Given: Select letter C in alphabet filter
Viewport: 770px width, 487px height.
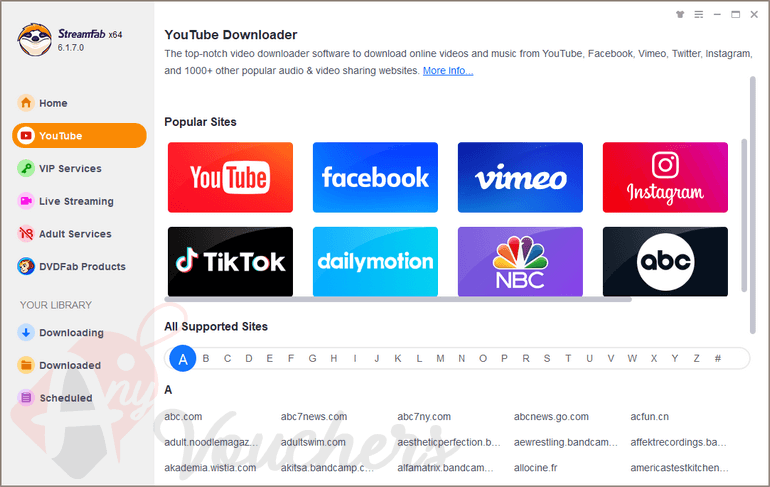Looking at the screenshot, I should pos(227,358).
